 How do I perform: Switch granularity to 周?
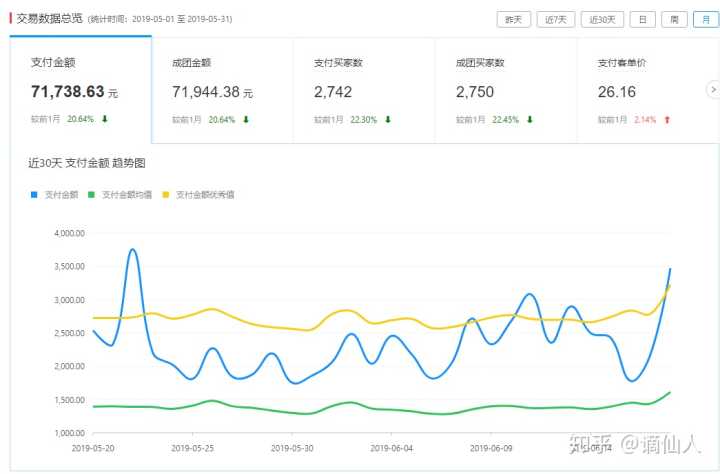(x=673, y=19)
